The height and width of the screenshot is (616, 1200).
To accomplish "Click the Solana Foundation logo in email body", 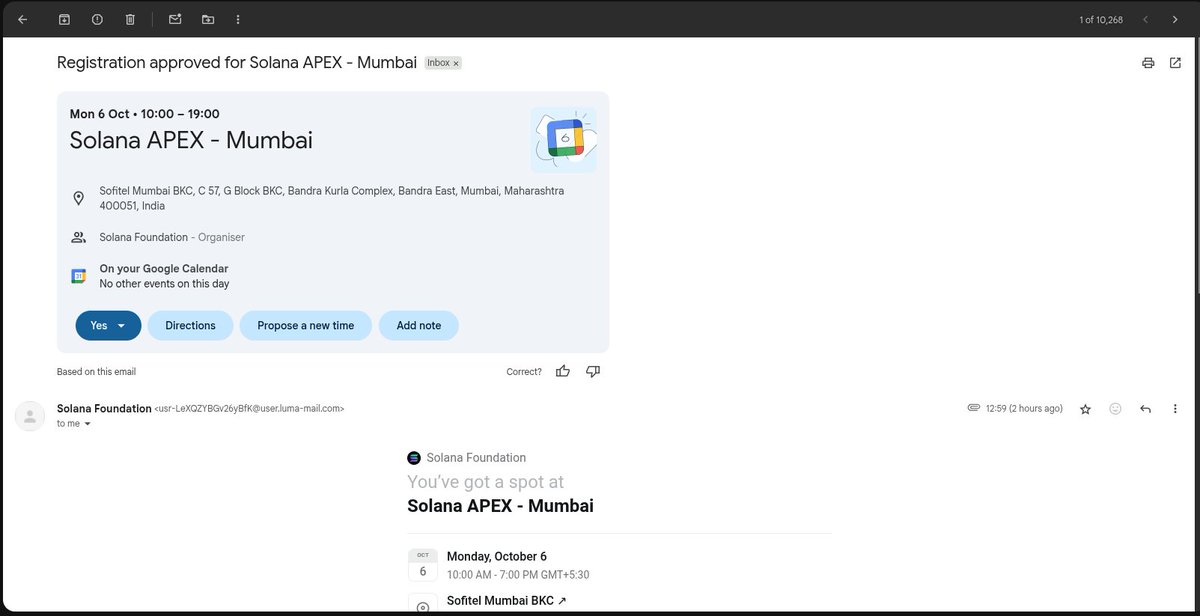I will click(x=414, y=458).
